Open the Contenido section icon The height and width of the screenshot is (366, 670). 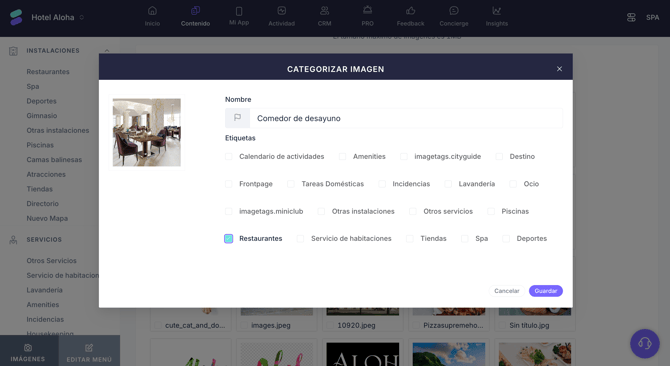(x=195, y=11)
